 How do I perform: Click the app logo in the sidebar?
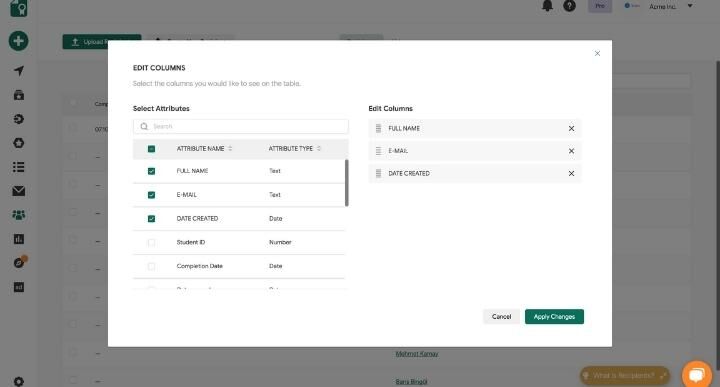click(x=18, y=8)
